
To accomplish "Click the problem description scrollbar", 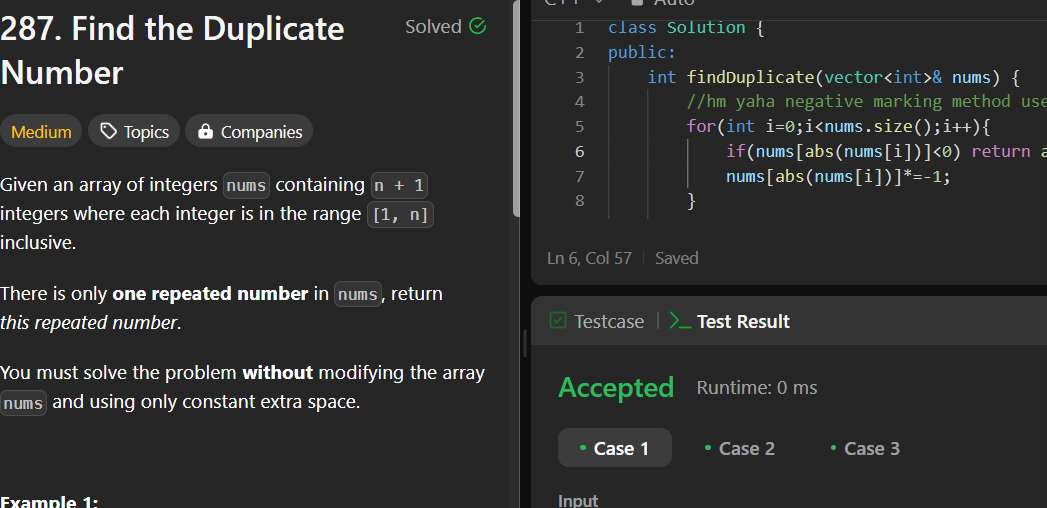I will (515, 107).
